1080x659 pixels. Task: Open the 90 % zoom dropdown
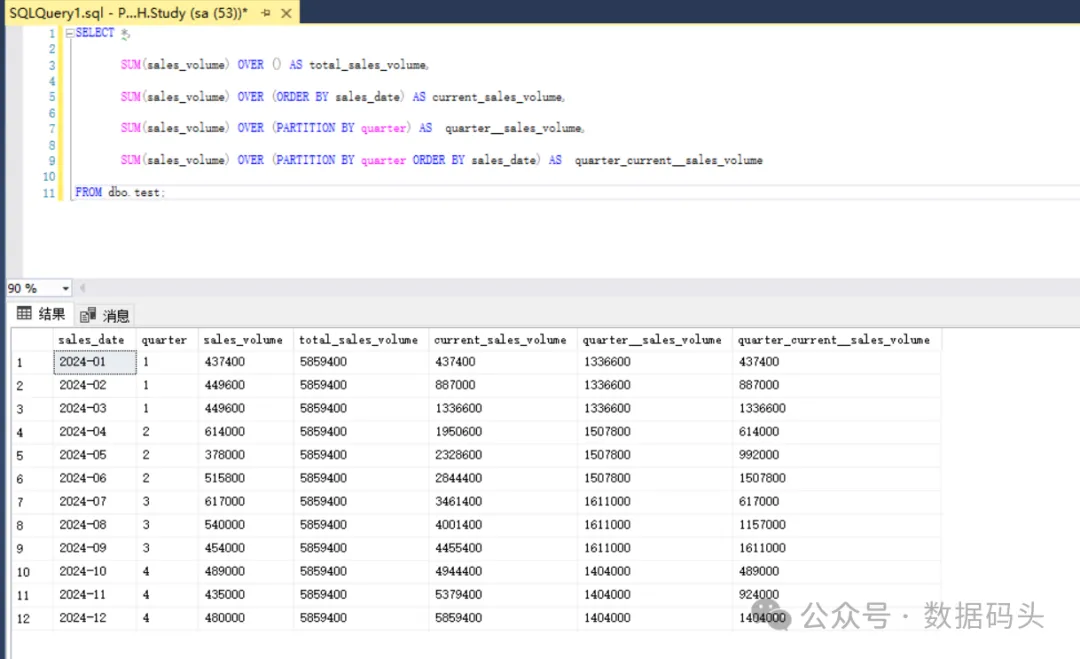tap(65, 289)
